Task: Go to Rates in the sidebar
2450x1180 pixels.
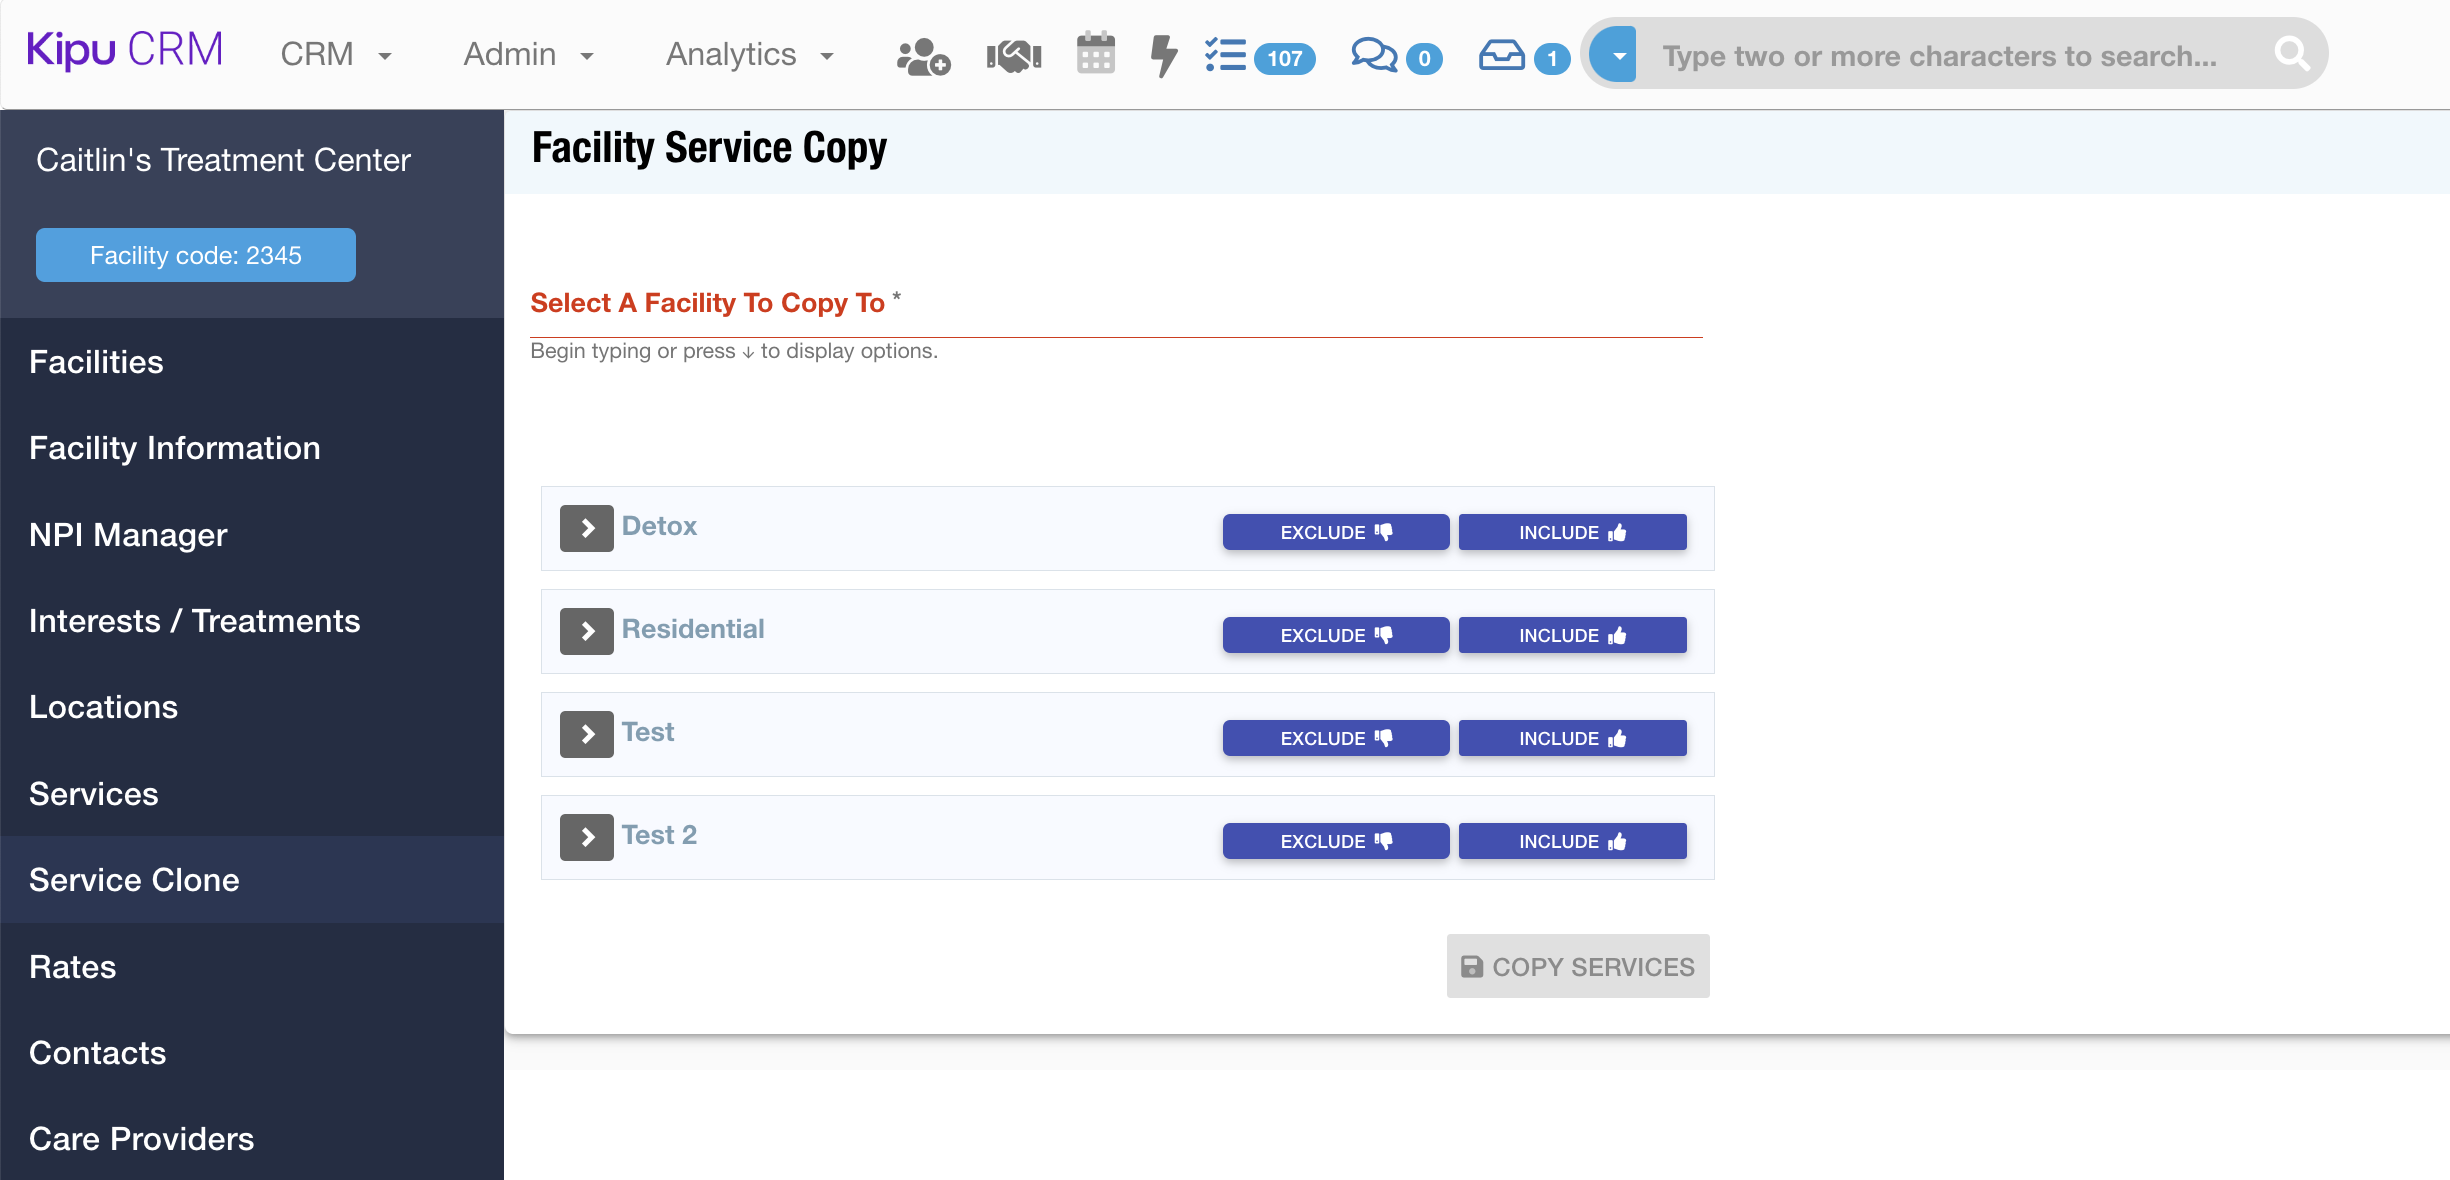Action: click(x=72, y=966)
